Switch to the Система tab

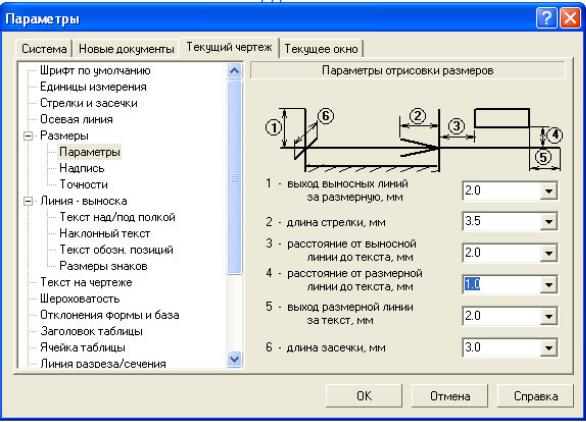click(x=44, y=49)
